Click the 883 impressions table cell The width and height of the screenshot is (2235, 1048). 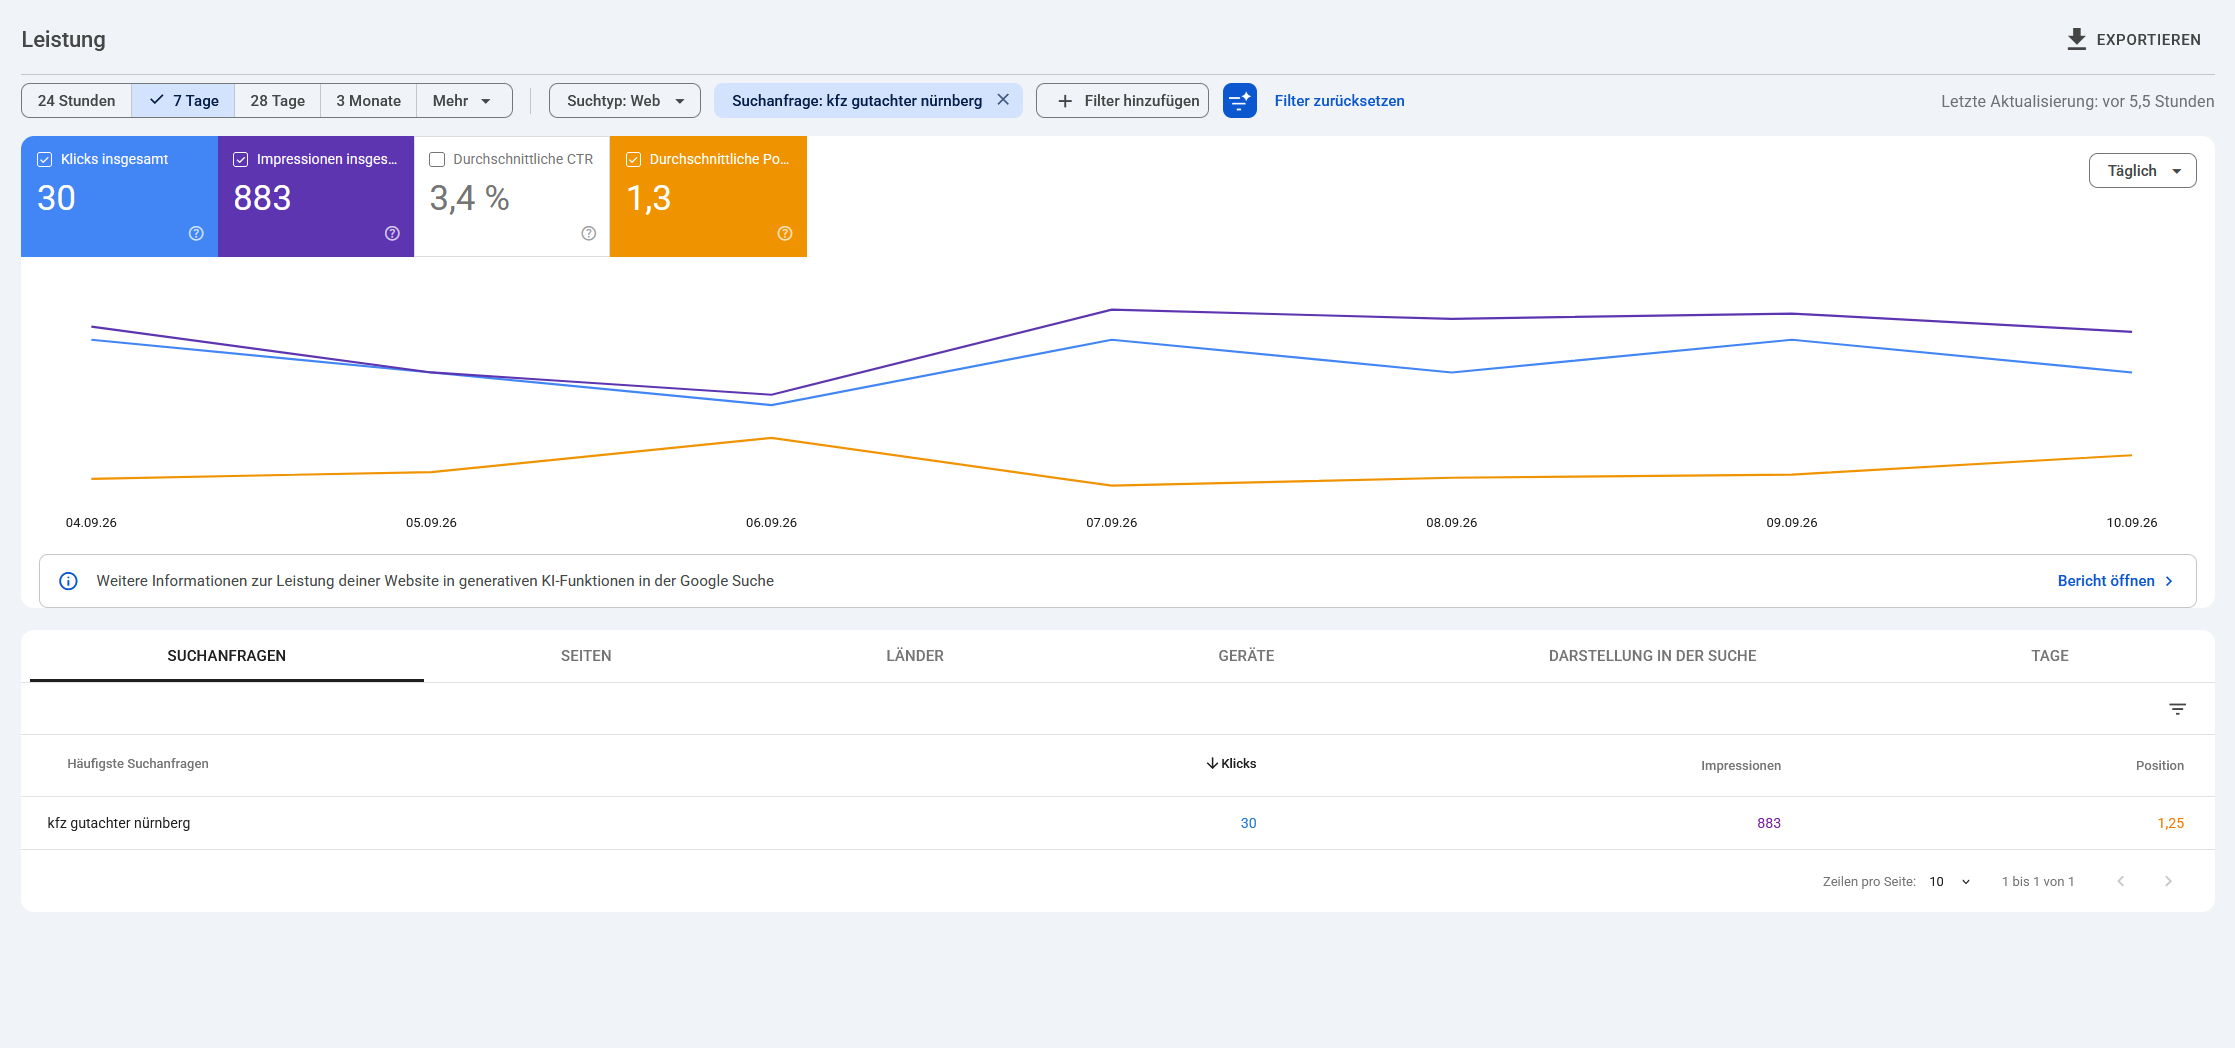1769,823
